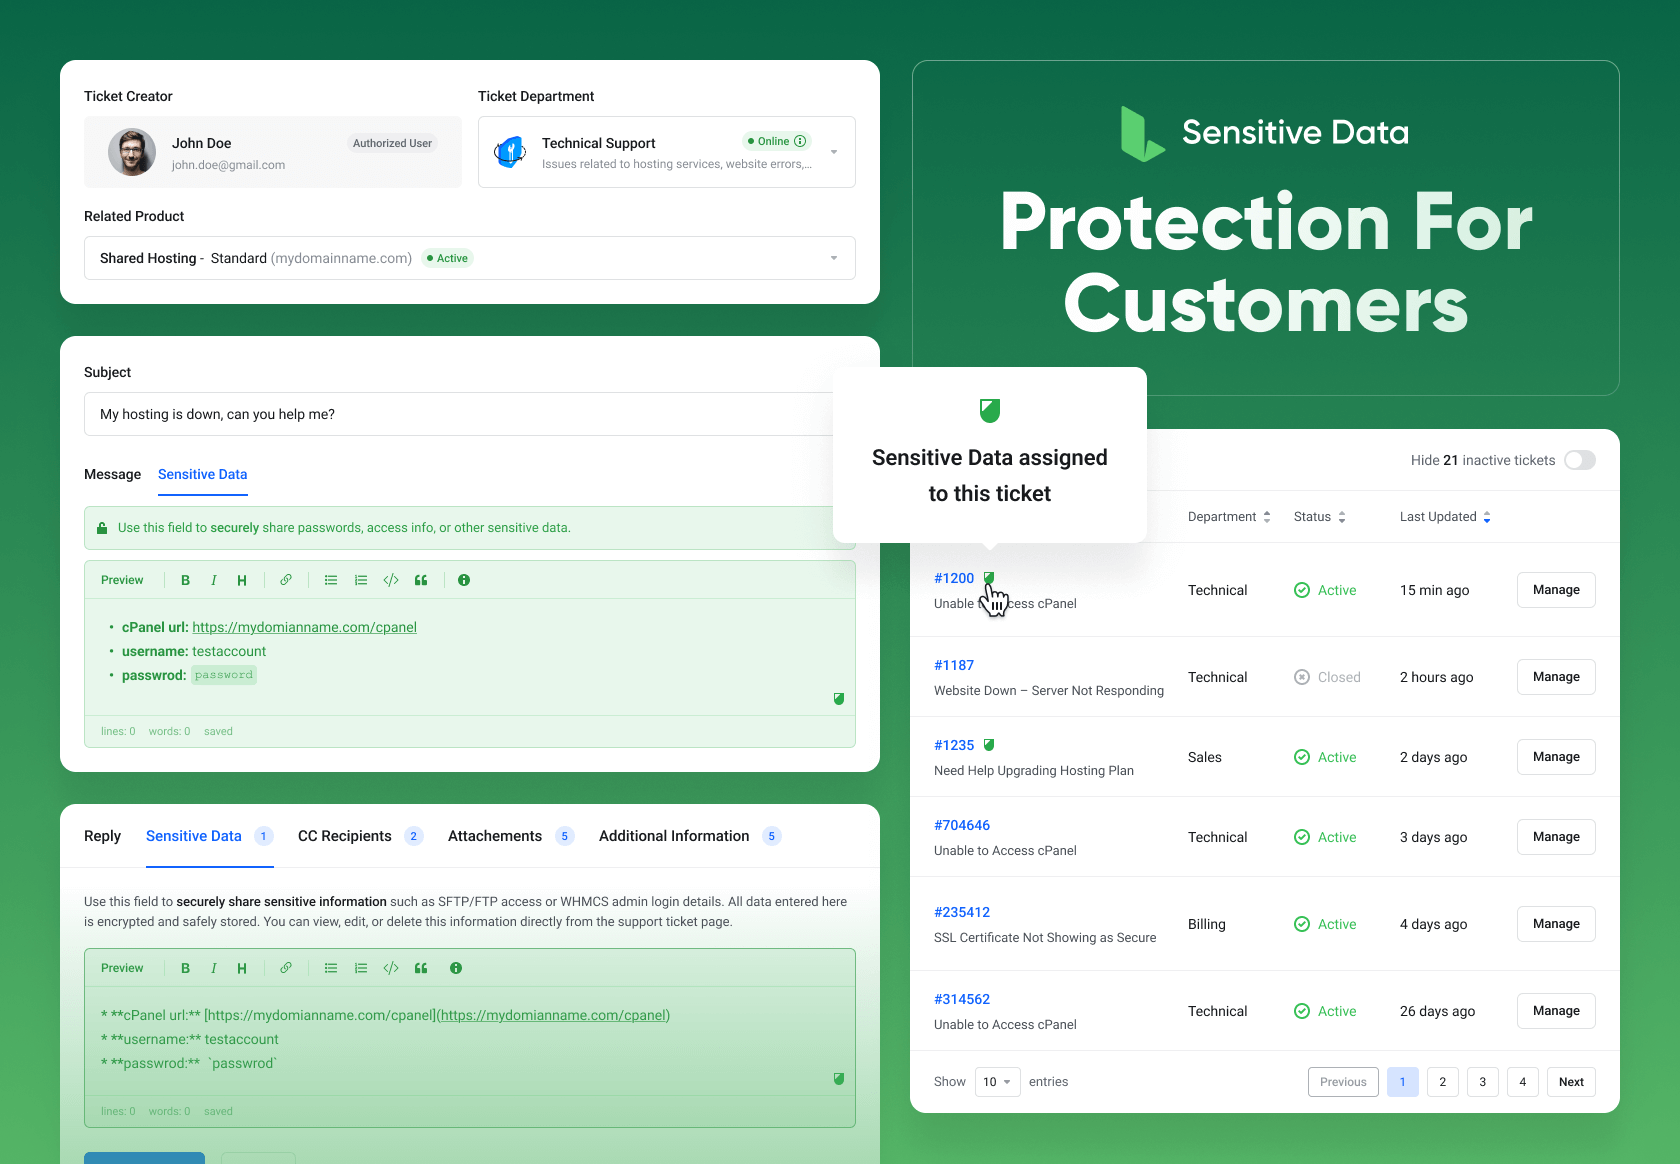Open the info icon in the ticket message editor
Image resolution: width=1680 pixels, height=1164 pixels.
(x=464, y=580)
